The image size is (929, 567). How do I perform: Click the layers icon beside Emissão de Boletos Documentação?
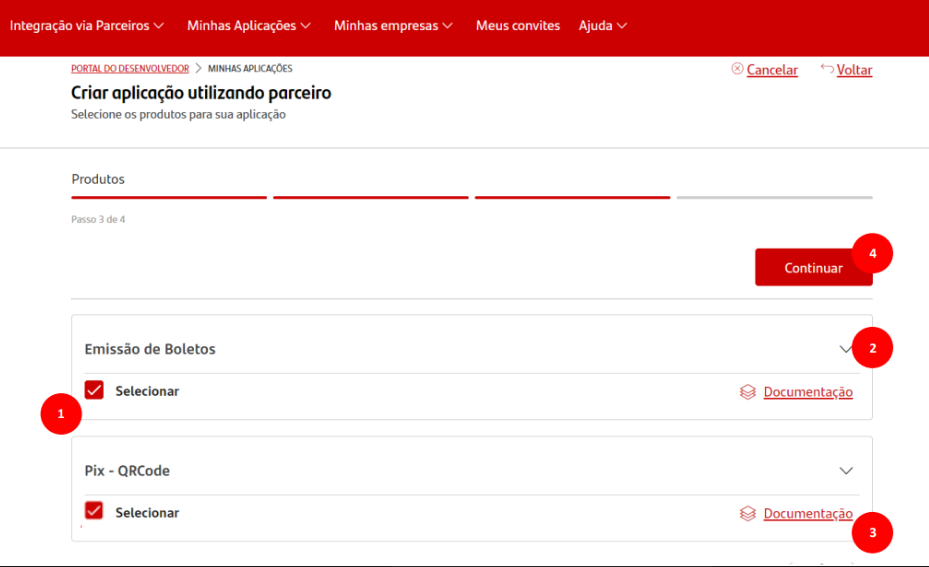748,392
